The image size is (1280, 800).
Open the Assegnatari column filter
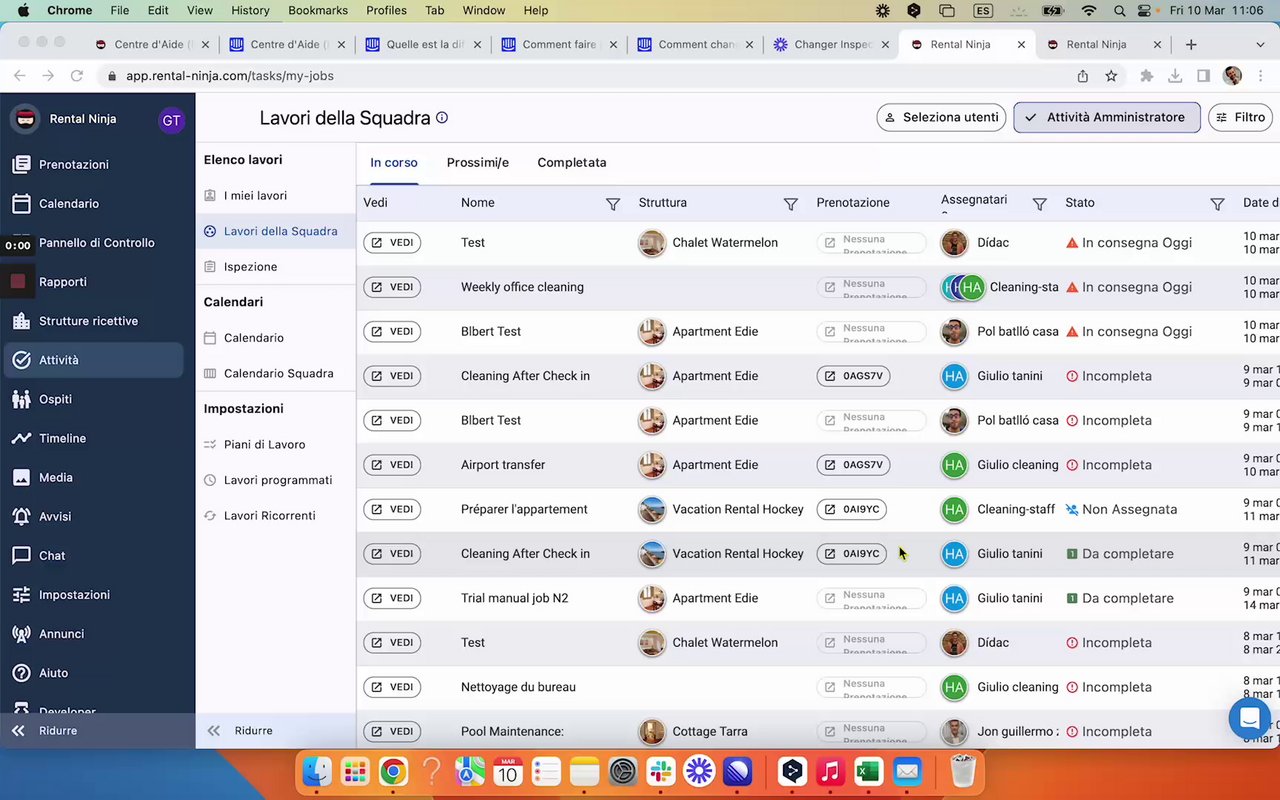1039,204
